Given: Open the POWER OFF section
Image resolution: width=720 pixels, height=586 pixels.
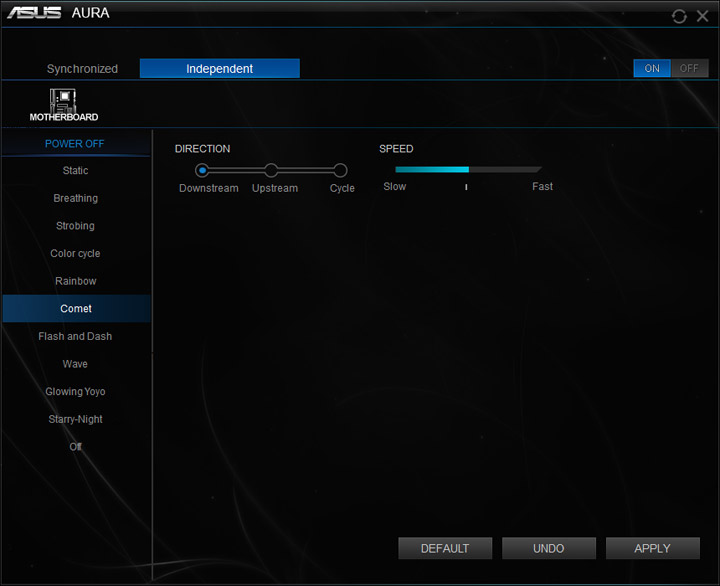Looking at the screenshot, I should tap(75, 144).
